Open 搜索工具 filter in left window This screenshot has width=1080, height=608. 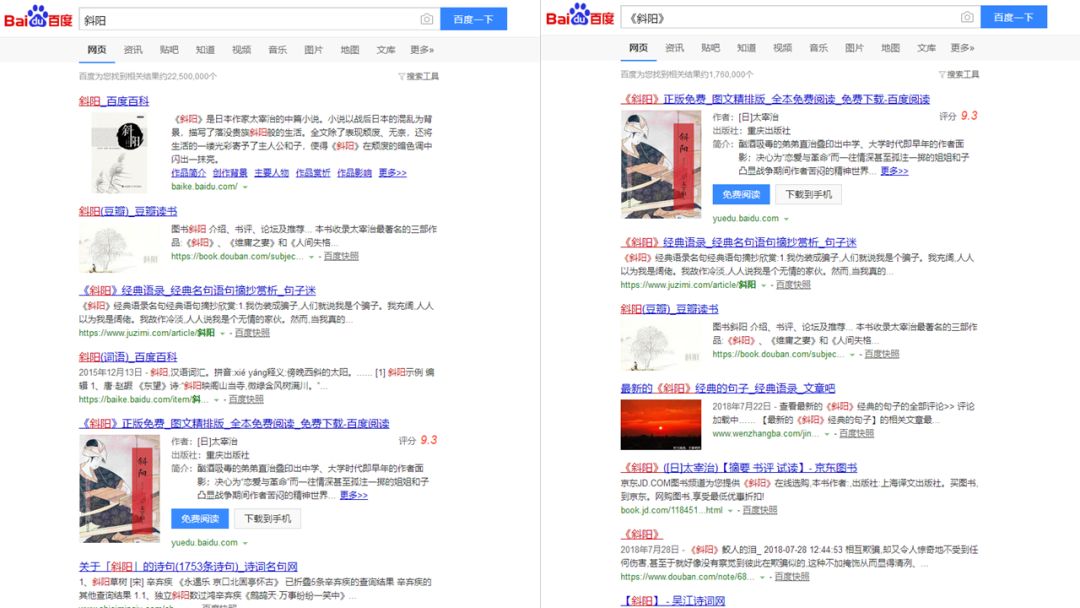click(419, 76)
